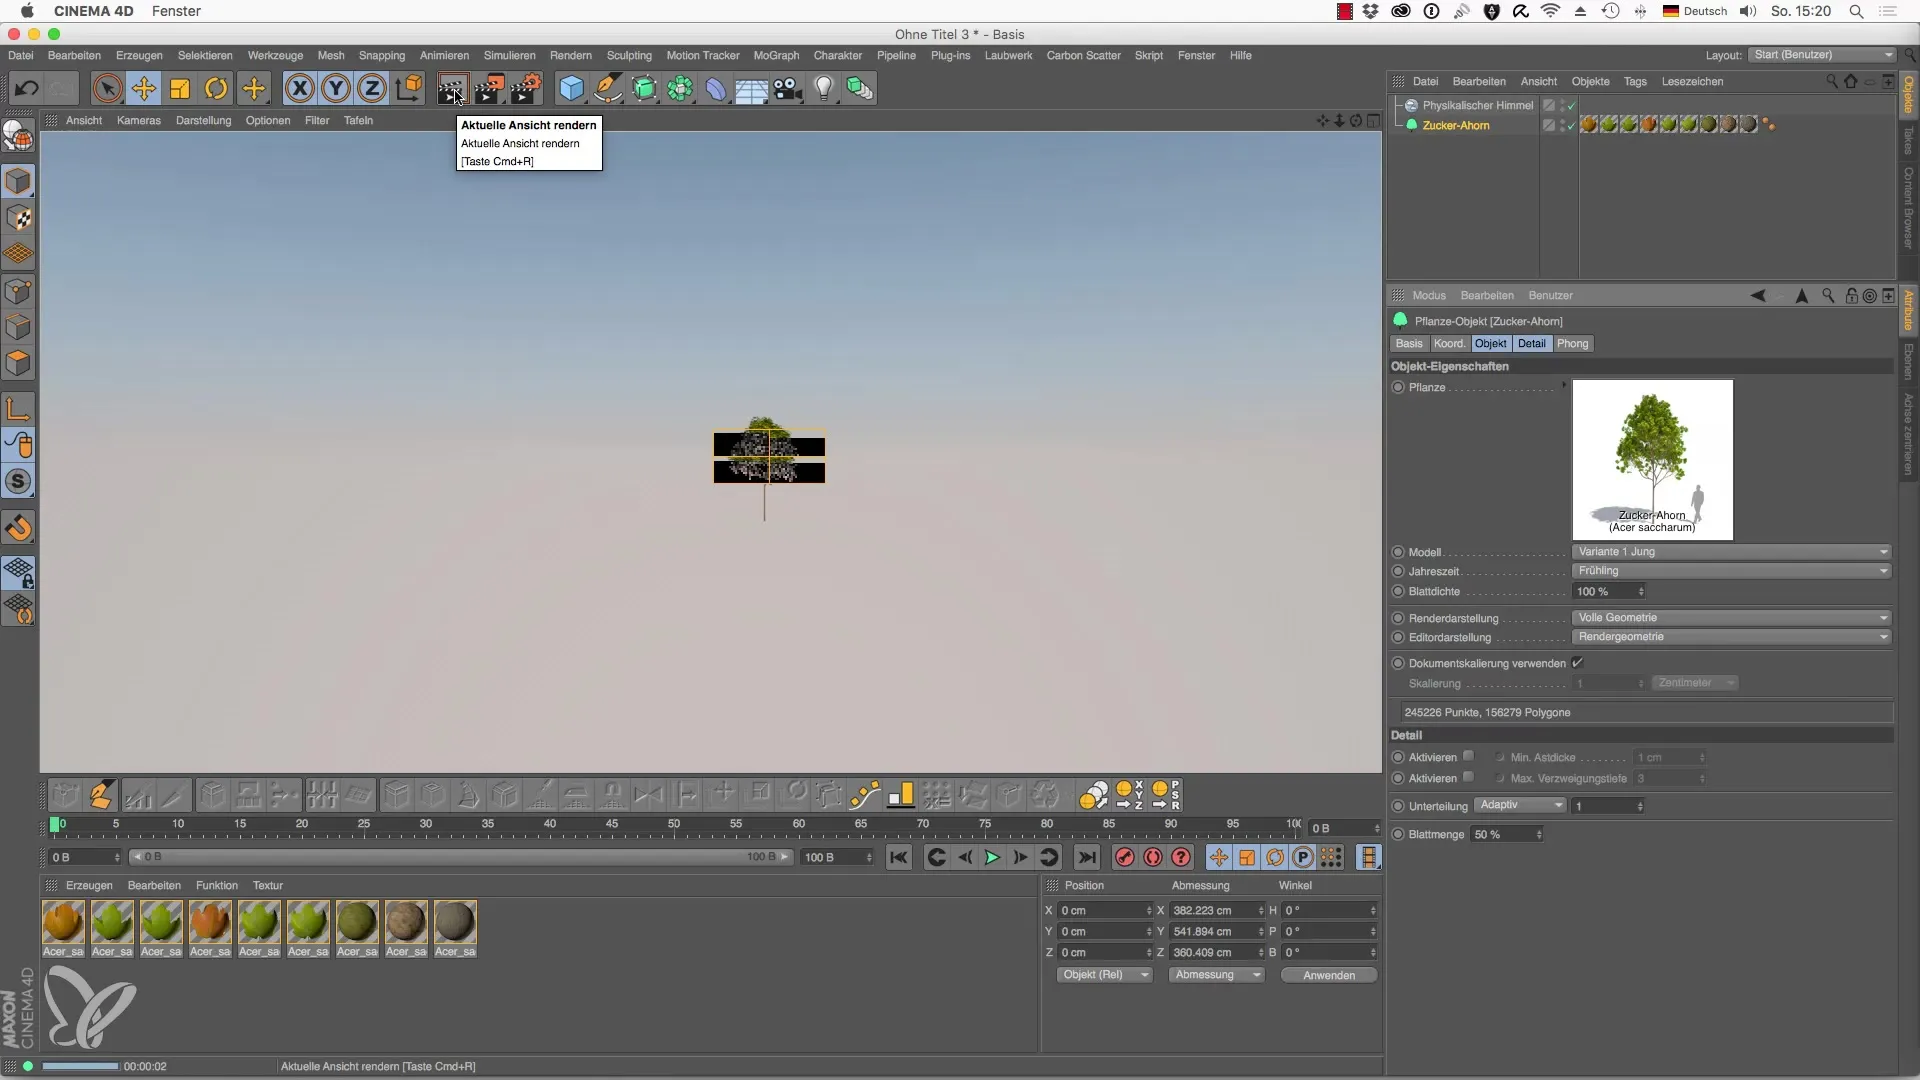Click the Make Editable icon in left sidebar
Image resolution: width=1920 pixels, height=1080 pixels.
[x=18, y=135]
